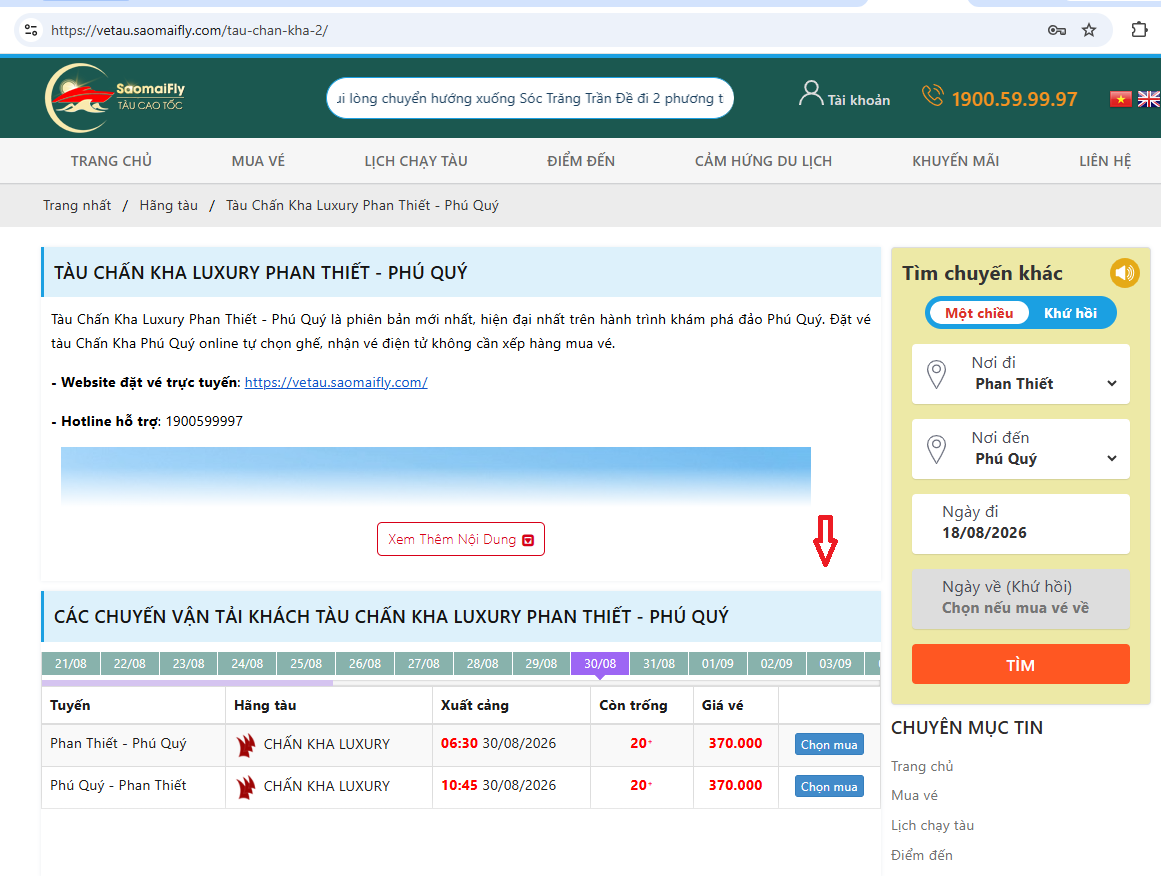The width and height of the screenshot is (1161, 876).
Task: Click Chọn mua for 10:45 trip
Action: pos(829,786)
